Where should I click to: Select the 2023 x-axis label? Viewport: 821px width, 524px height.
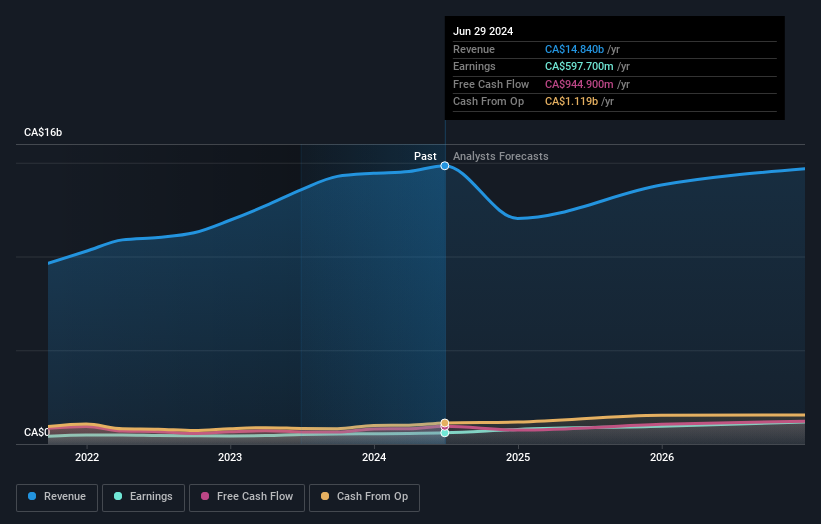point(230,457)
